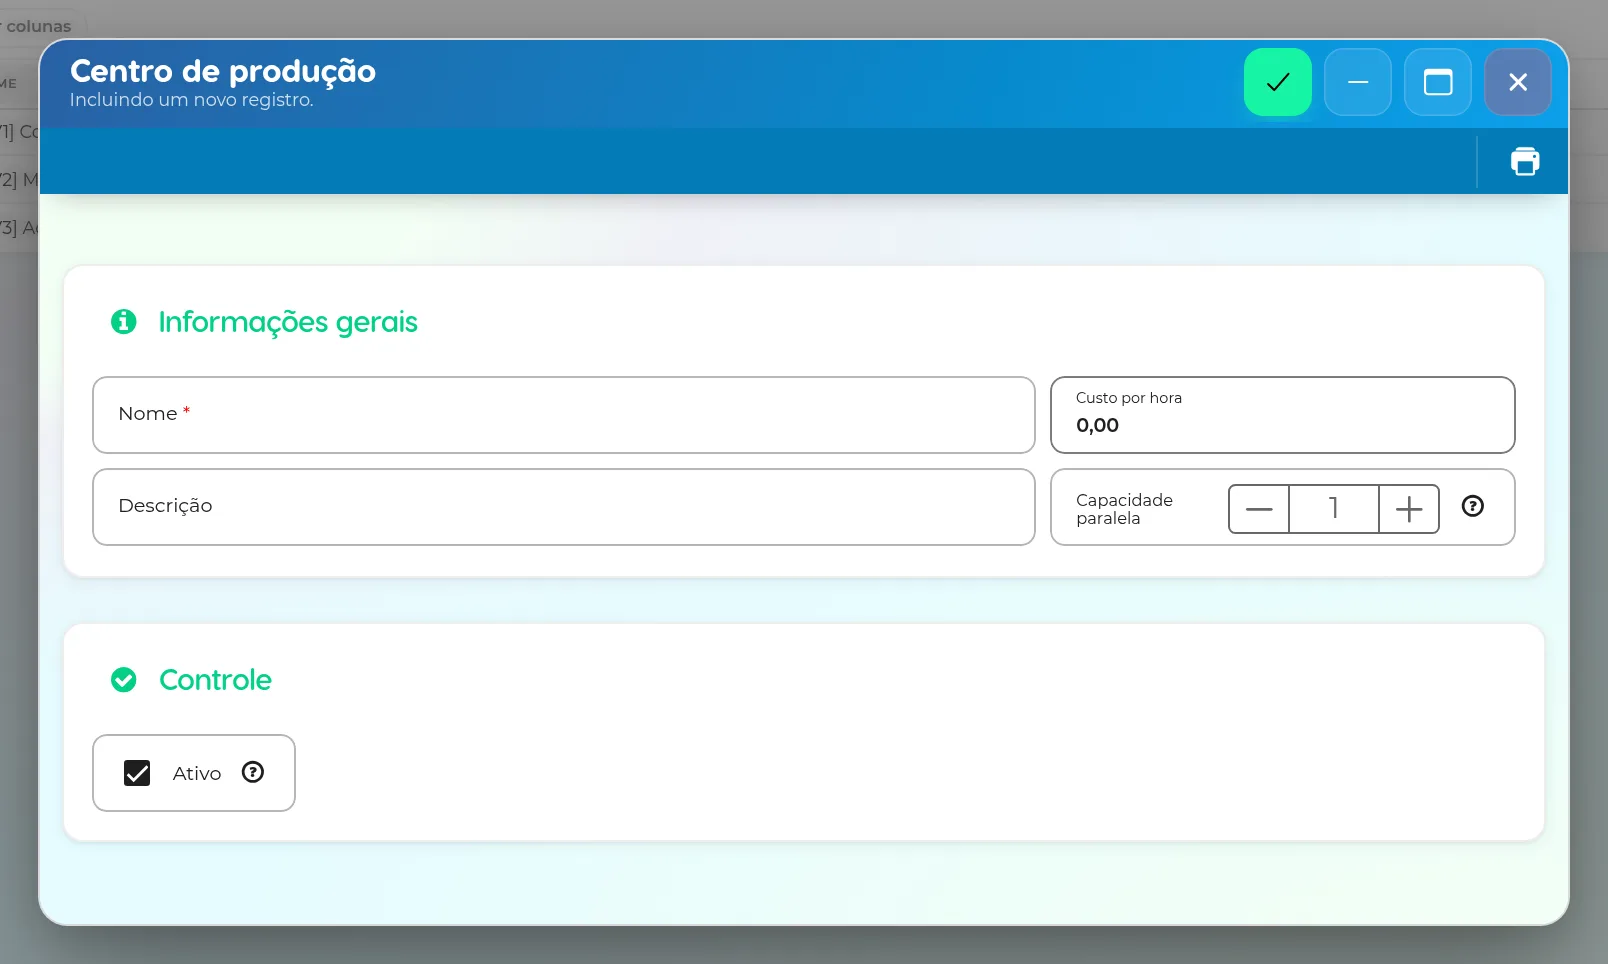Minimize the Centro de produção dialog

click(1357, 82)
